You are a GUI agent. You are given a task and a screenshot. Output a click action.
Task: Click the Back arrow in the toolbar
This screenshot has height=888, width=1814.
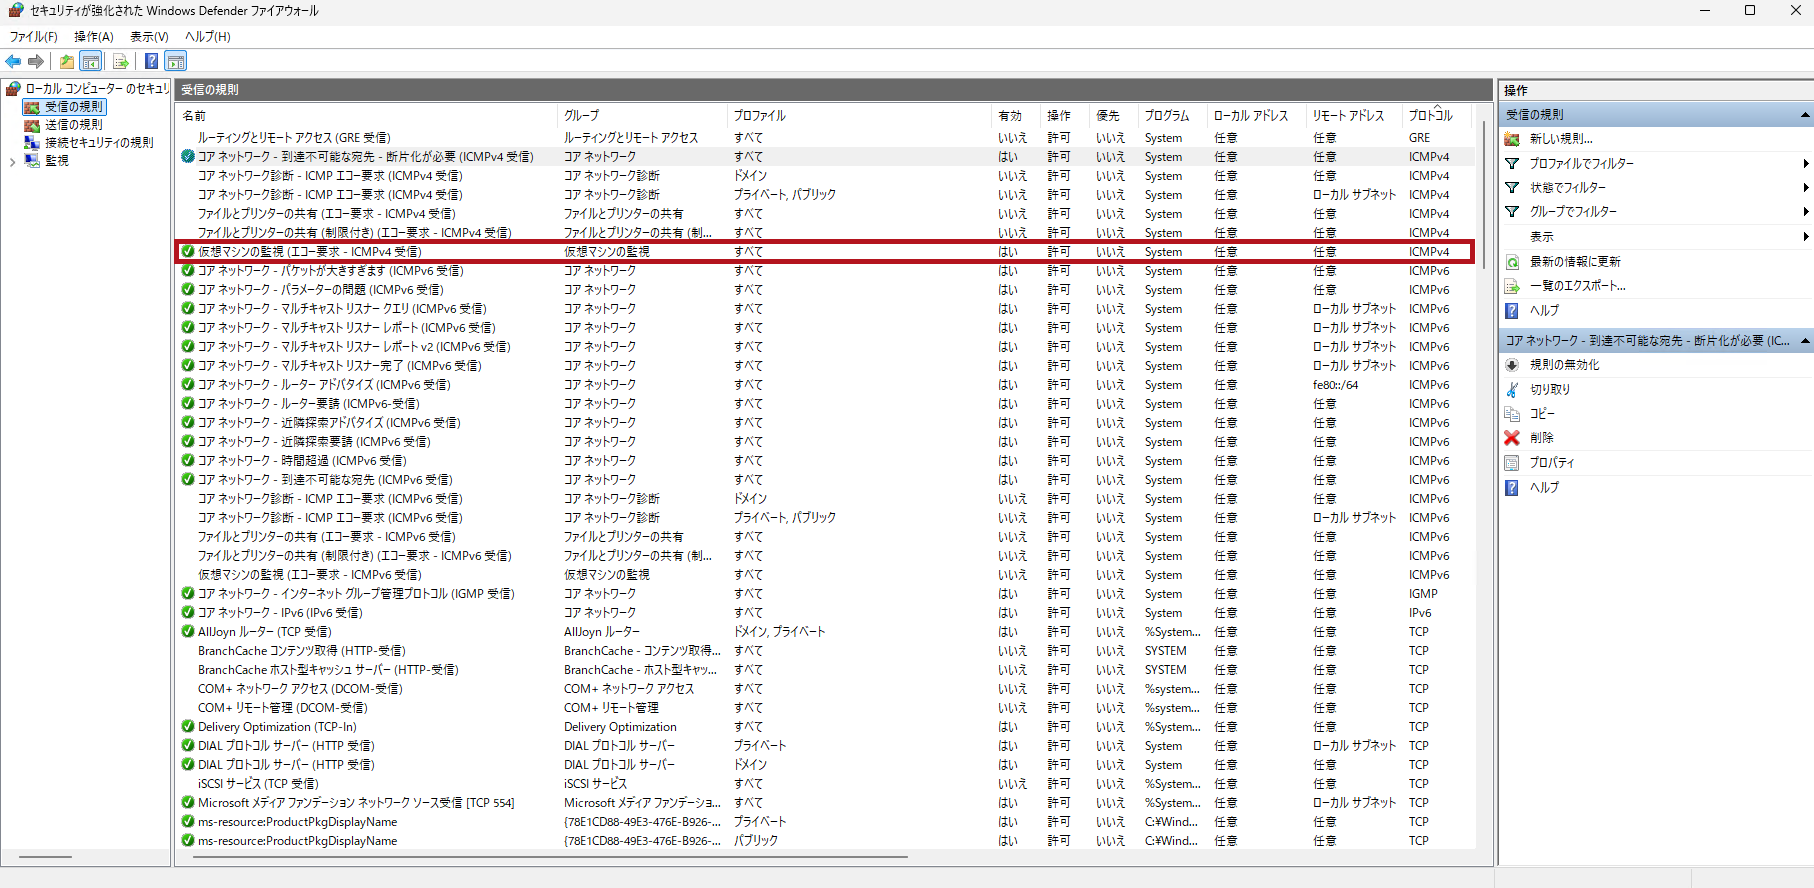click(14, 62)
